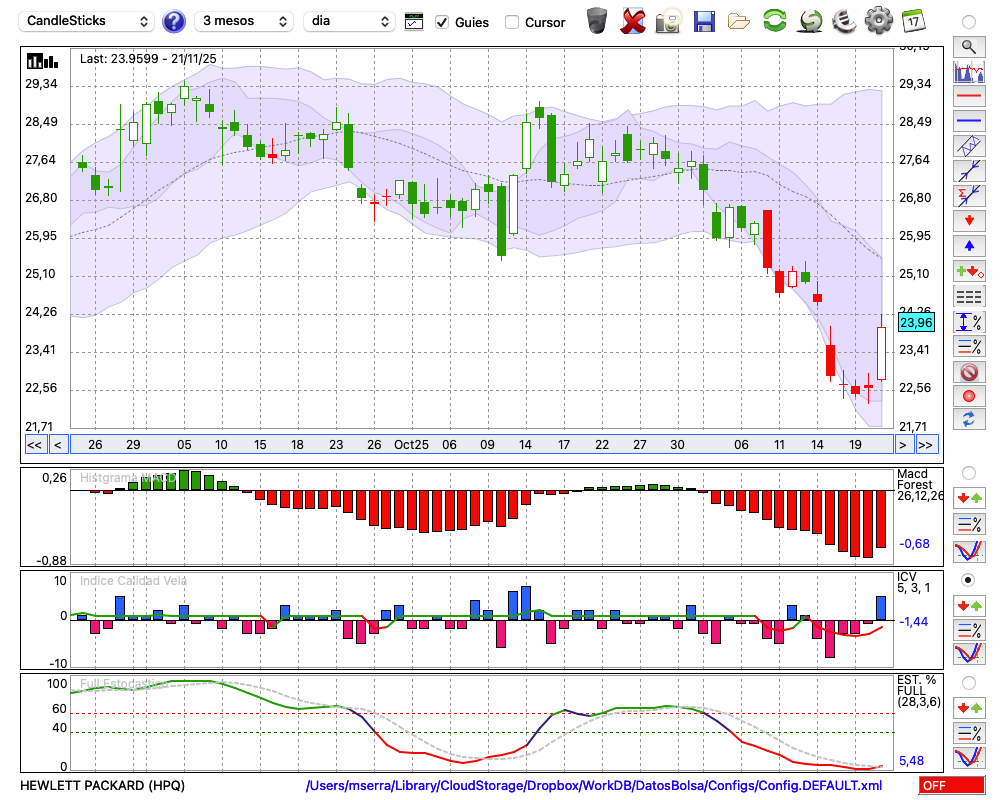
Task: Select the red horizontal line tool
Action: tap(969, 96)
